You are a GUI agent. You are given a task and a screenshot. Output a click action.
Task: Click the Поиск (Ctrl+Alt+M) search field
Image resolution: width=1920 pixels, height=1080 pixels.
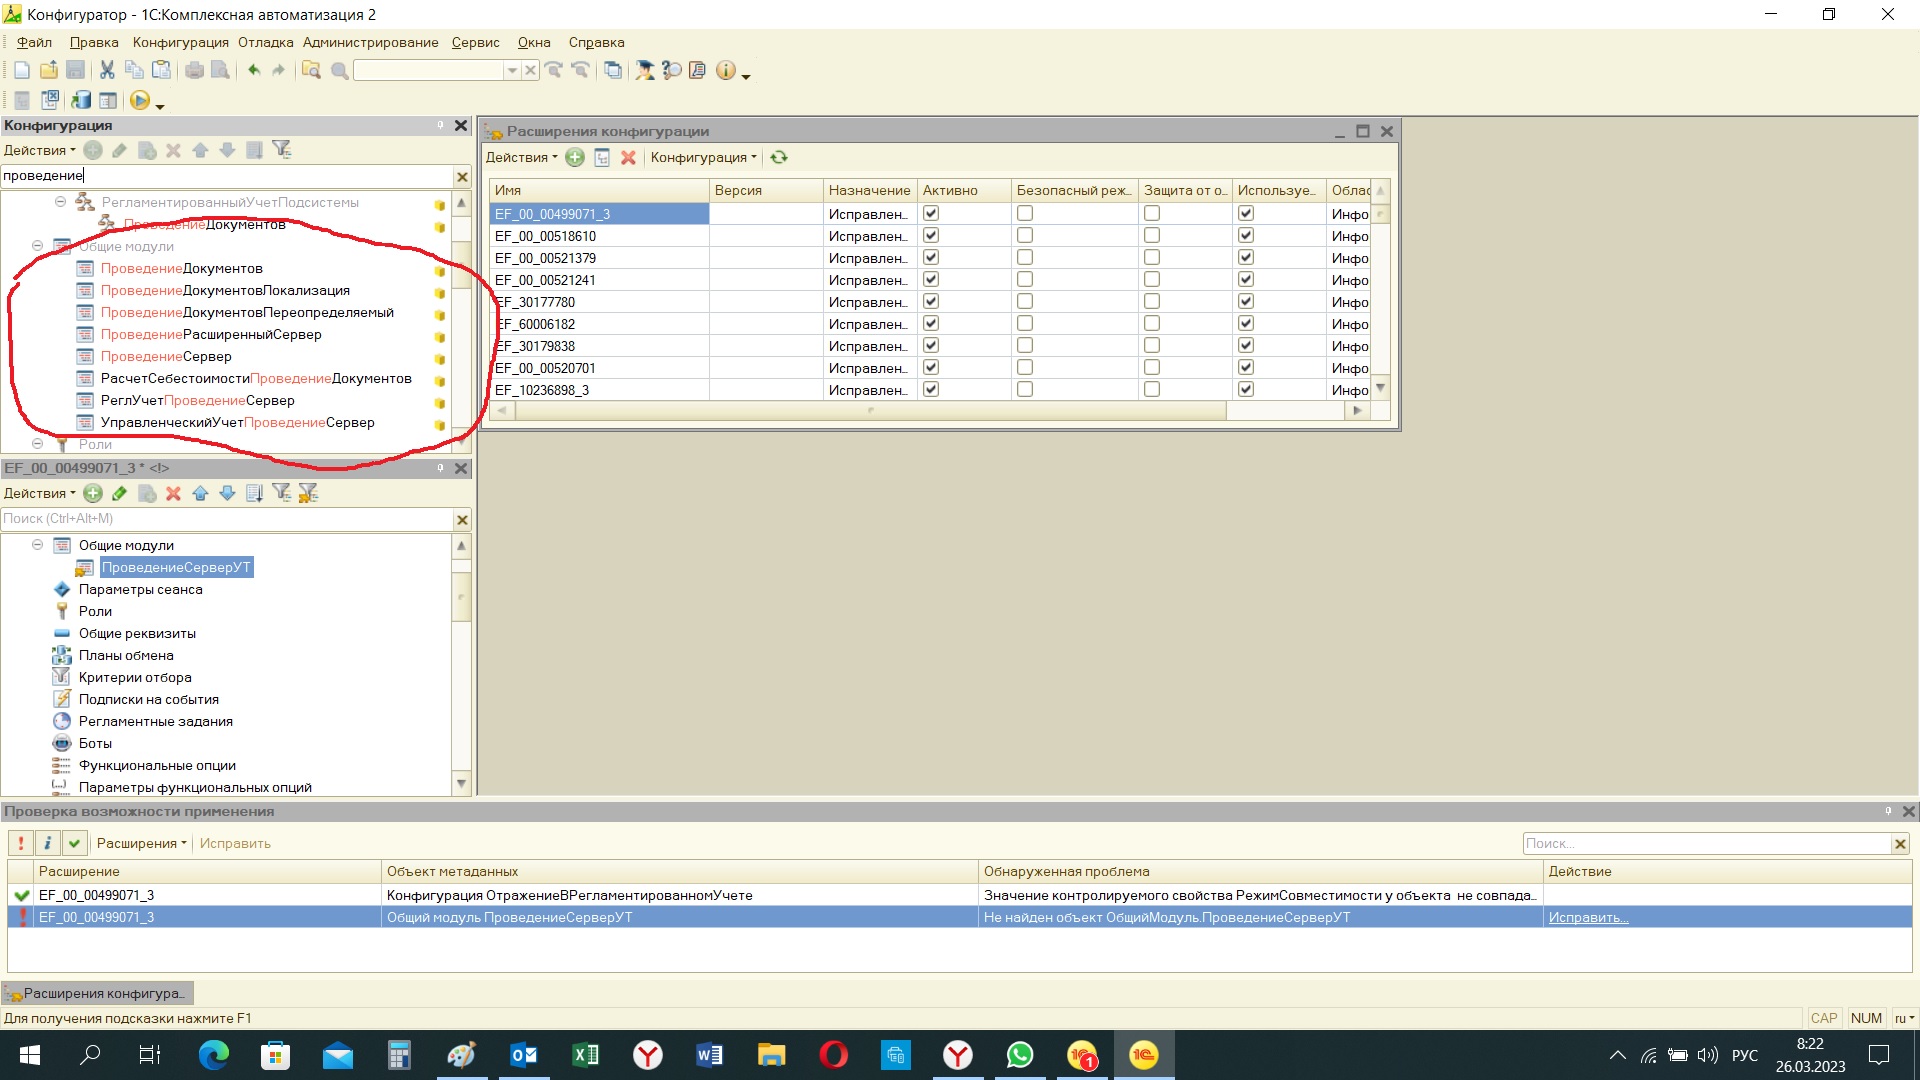(x=227, y=518)
